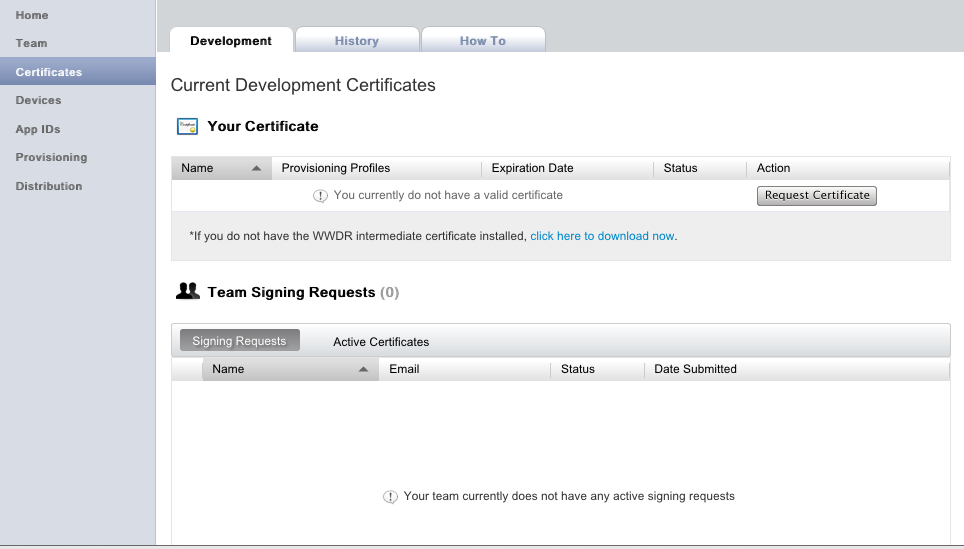Viewport: 964px width, 549px height.
Task: Click the alert icon beside no active signing requests
Action: point(390,497)
